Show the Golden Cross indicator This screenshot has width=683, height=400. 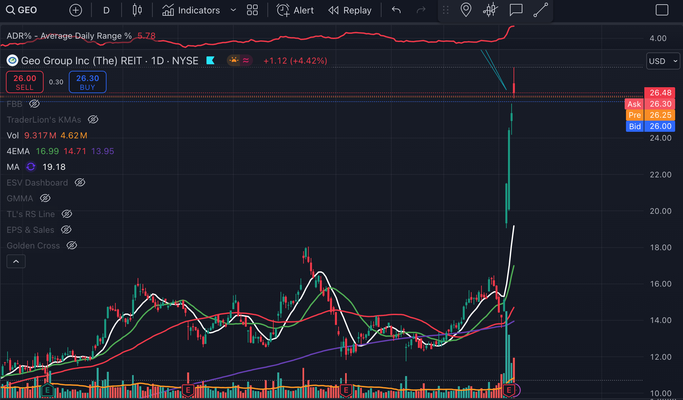pyautogui.click(x=71, y=245)
